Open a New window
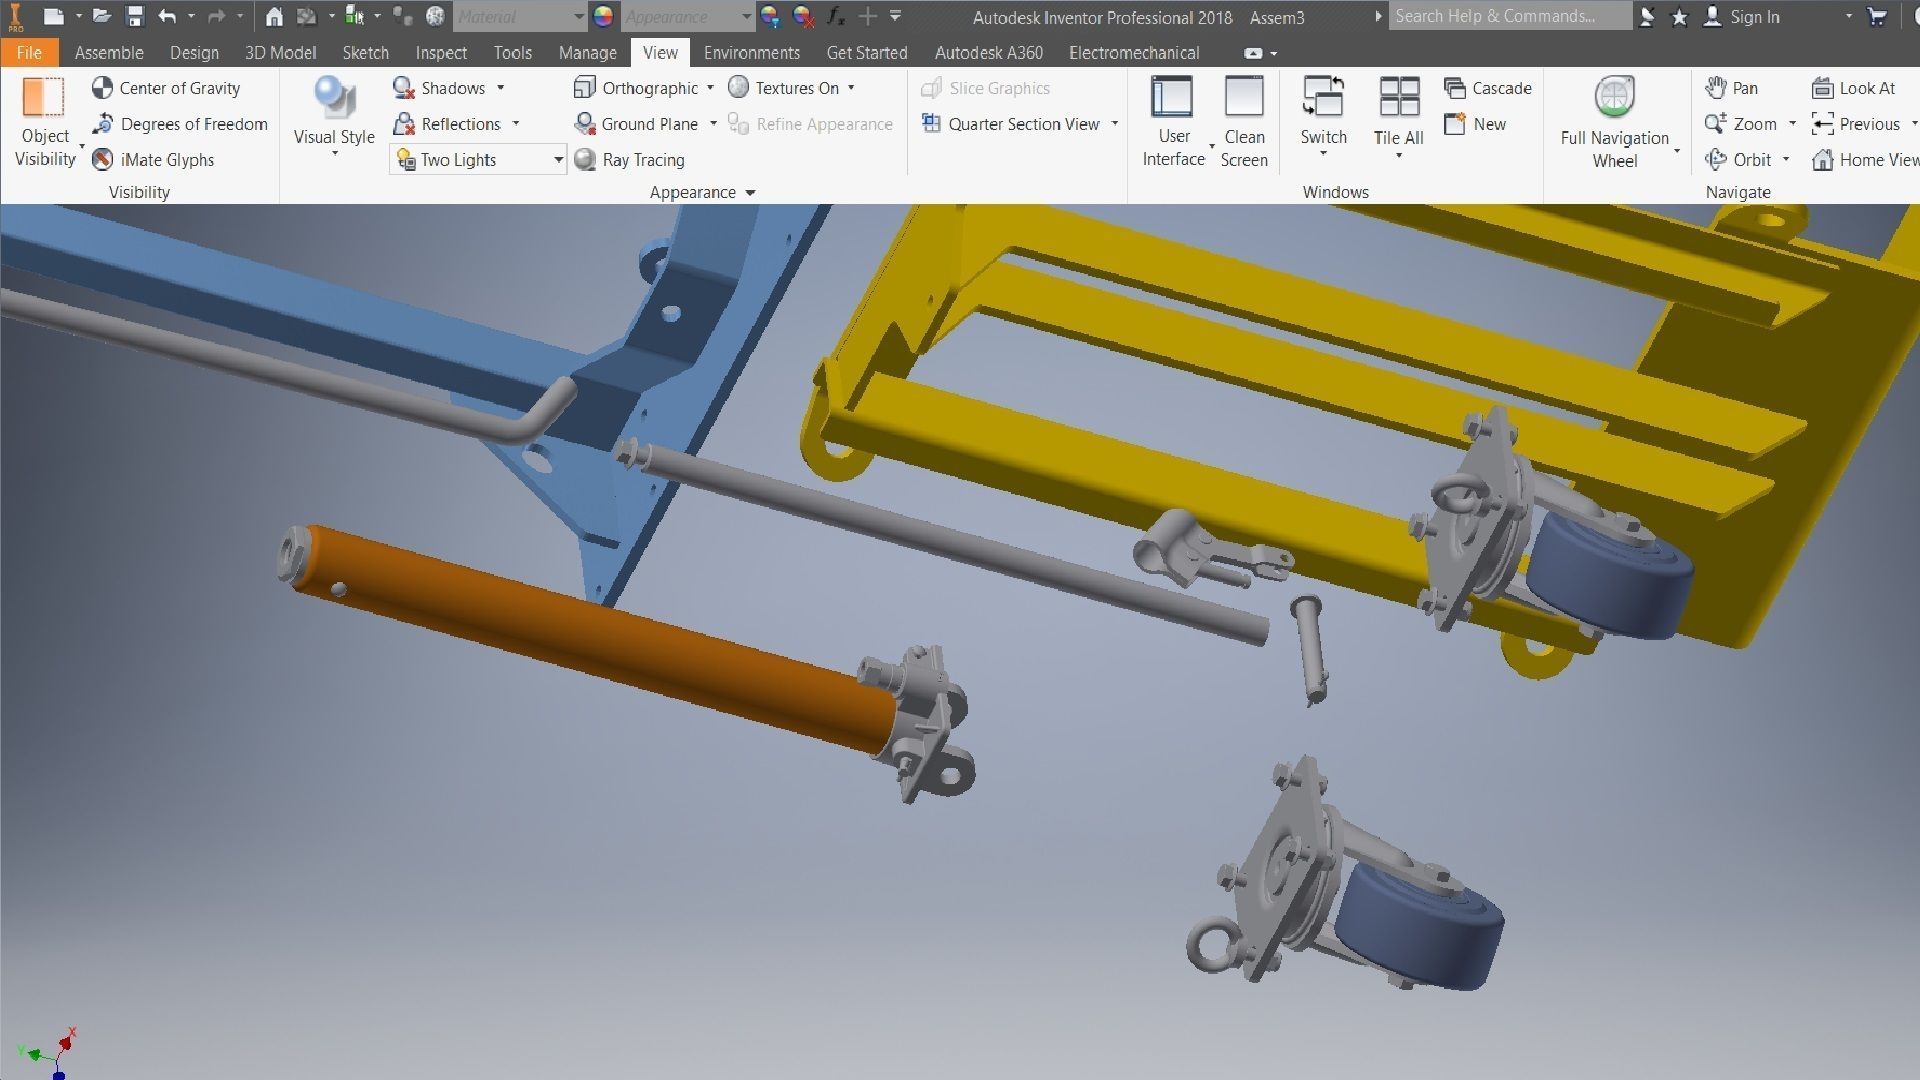Image resolution: width=1920 pixels, height=1080 pixels. [1475, 124]
